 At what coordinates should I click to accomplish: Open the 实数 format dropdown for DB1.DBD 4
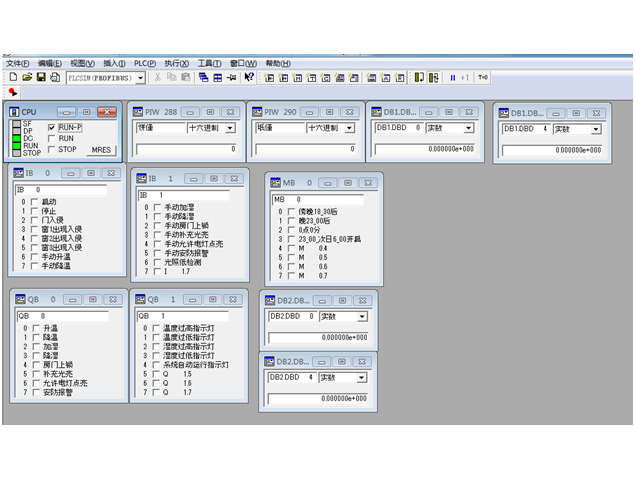click(596, 129)
